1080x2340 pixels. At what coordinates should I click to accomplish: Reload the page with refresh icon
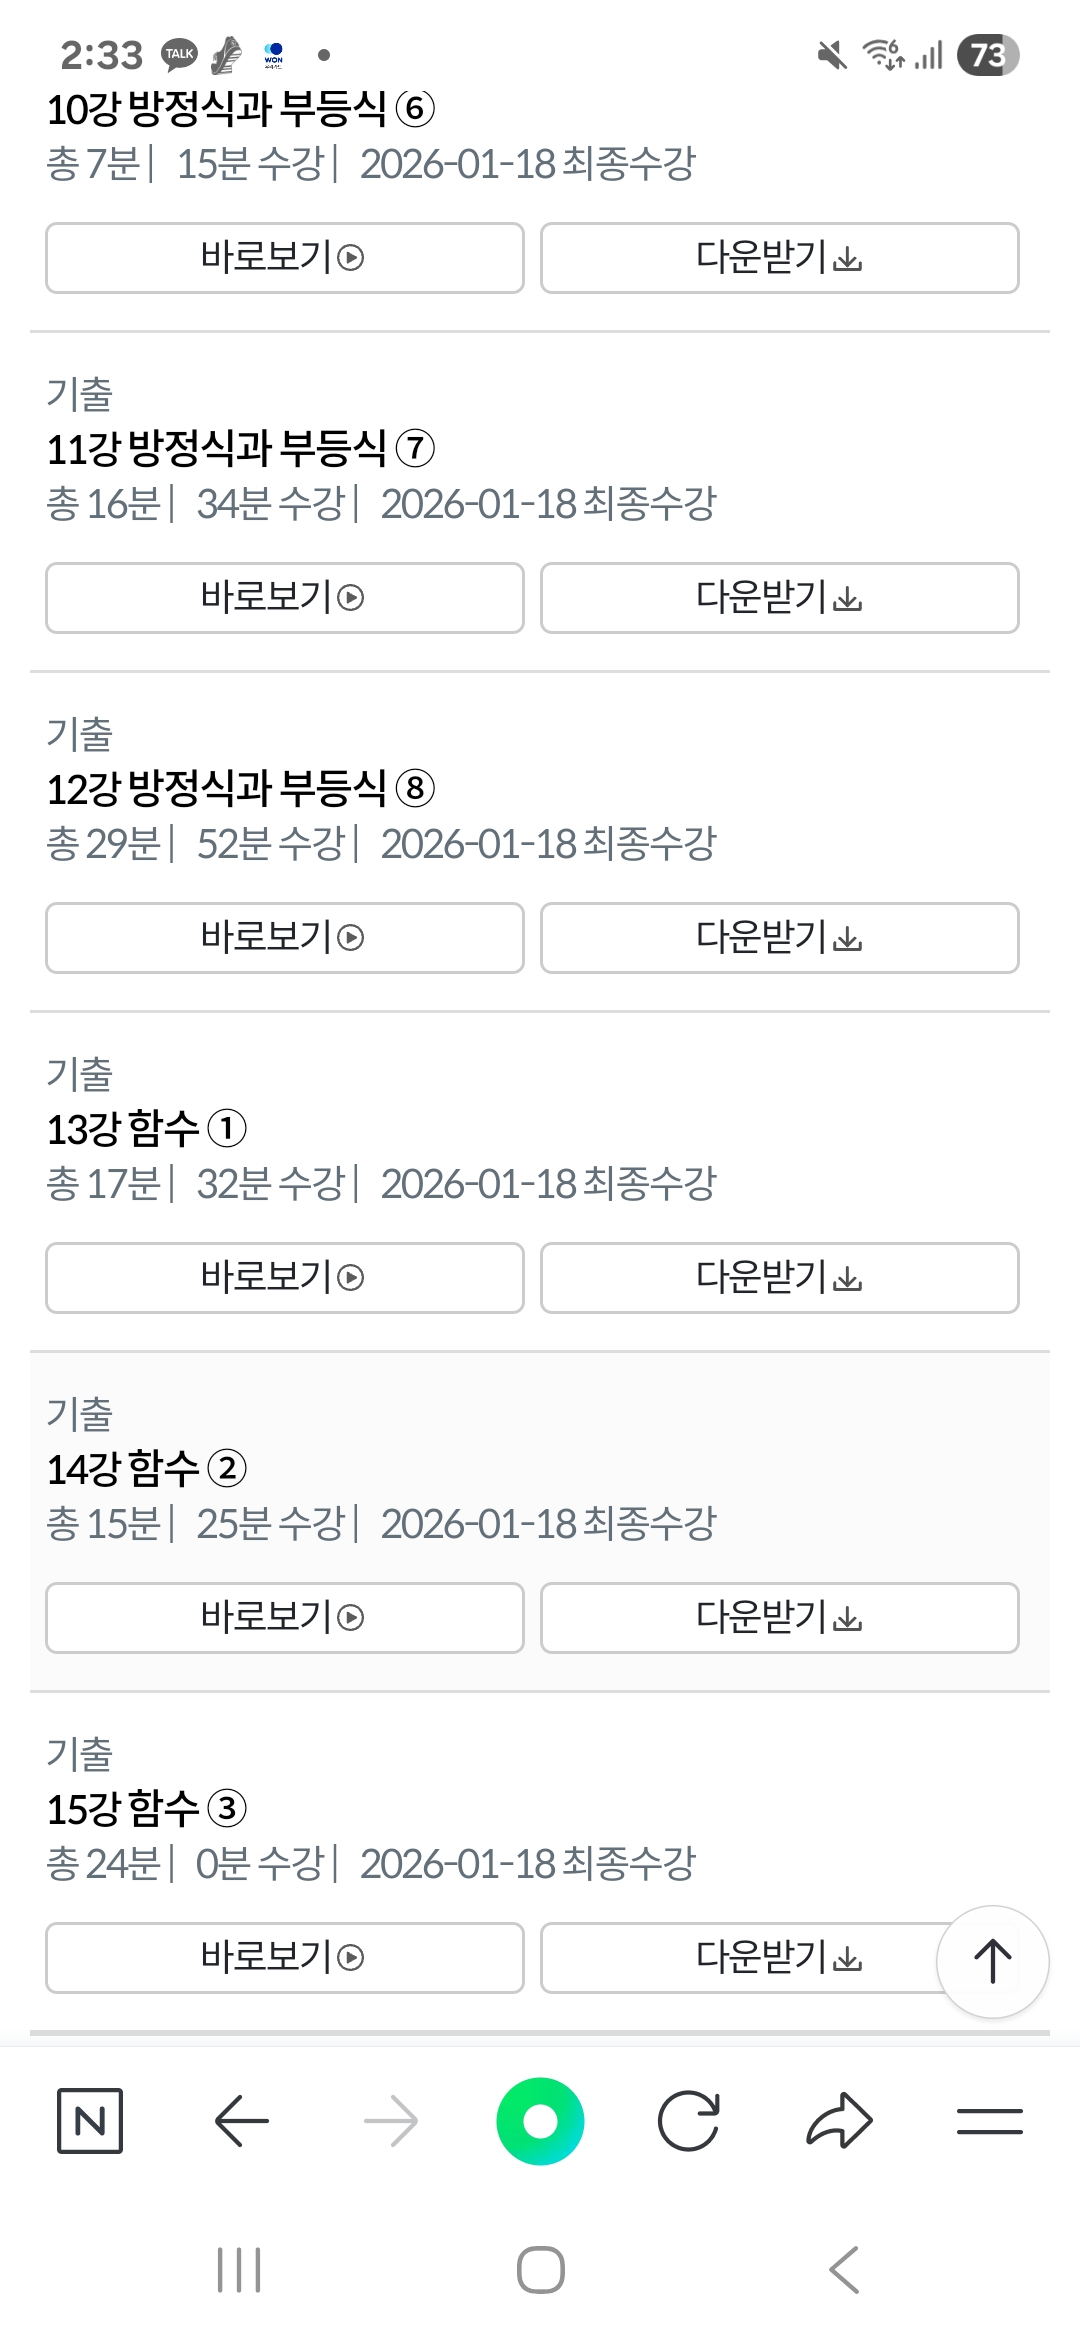pos(689,2120)
